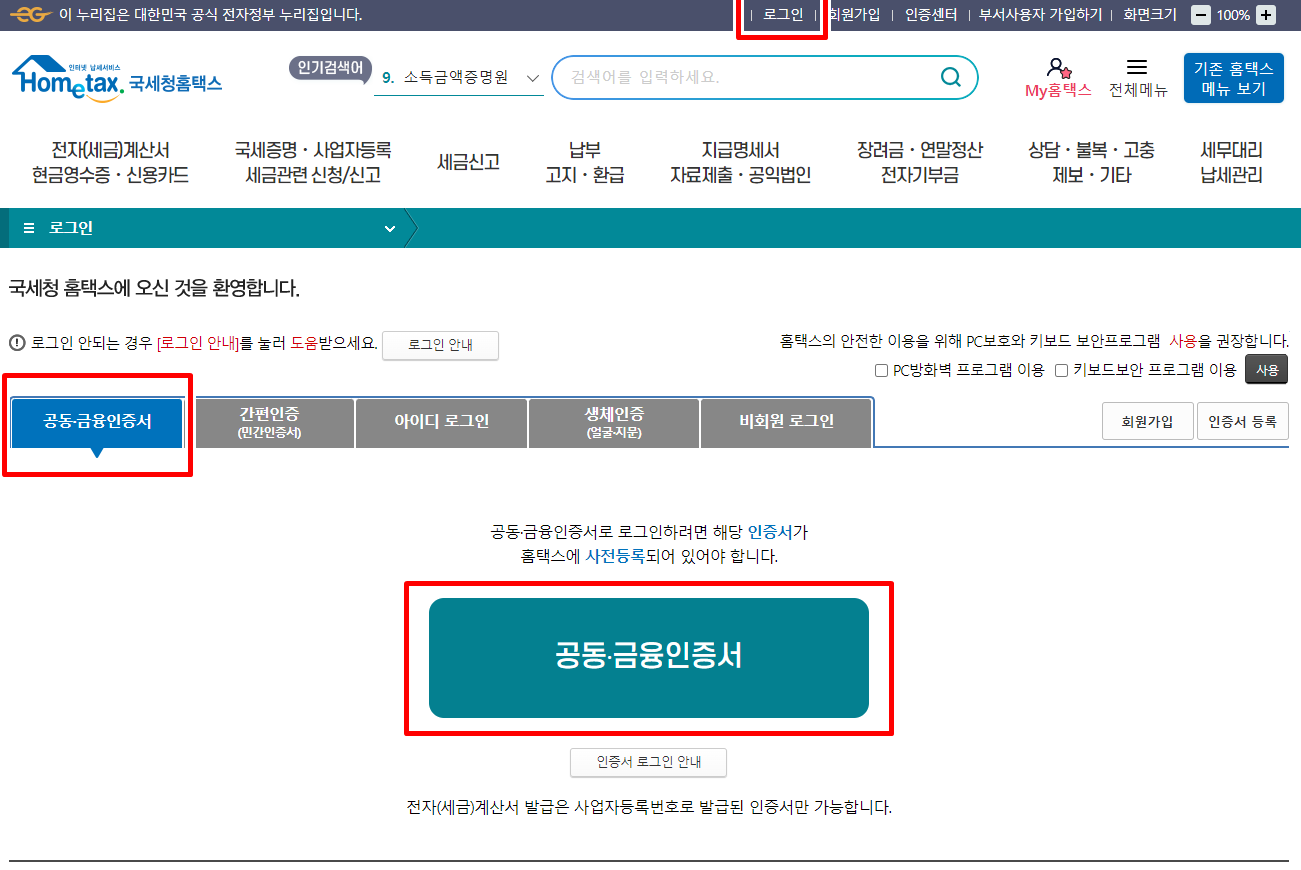Click 기존 홈택스 메뉴 보기 button

pyautogui.click(x=1233, y=78)
